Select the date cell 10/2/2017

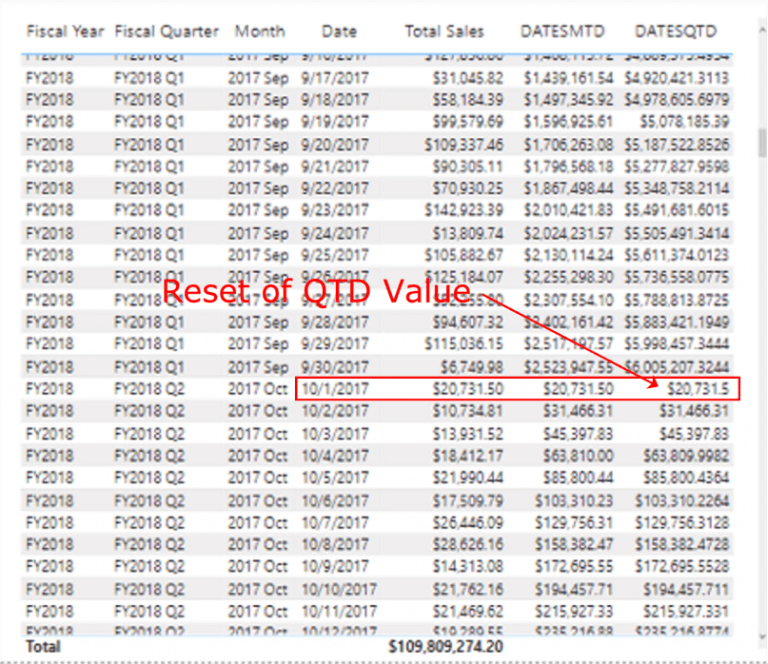[335, 410]
